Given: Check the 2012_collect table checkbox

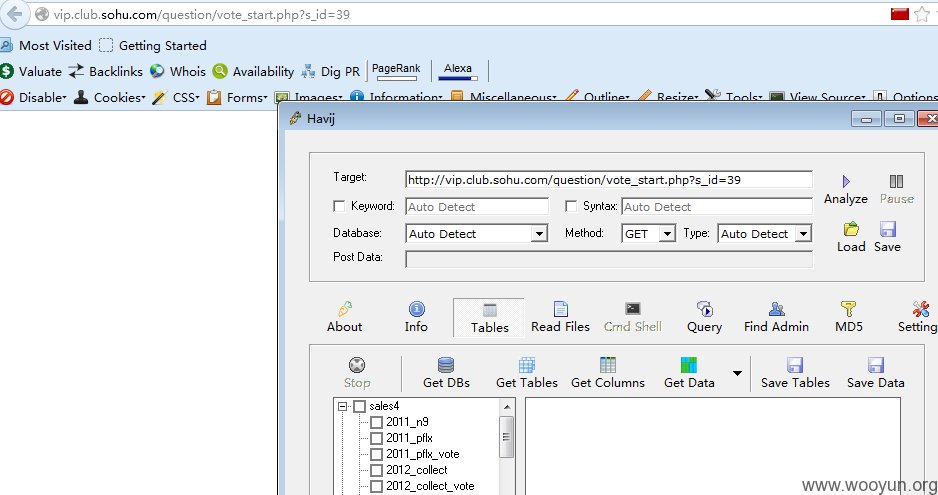Looking at the screenshot, I should point(376,470).
